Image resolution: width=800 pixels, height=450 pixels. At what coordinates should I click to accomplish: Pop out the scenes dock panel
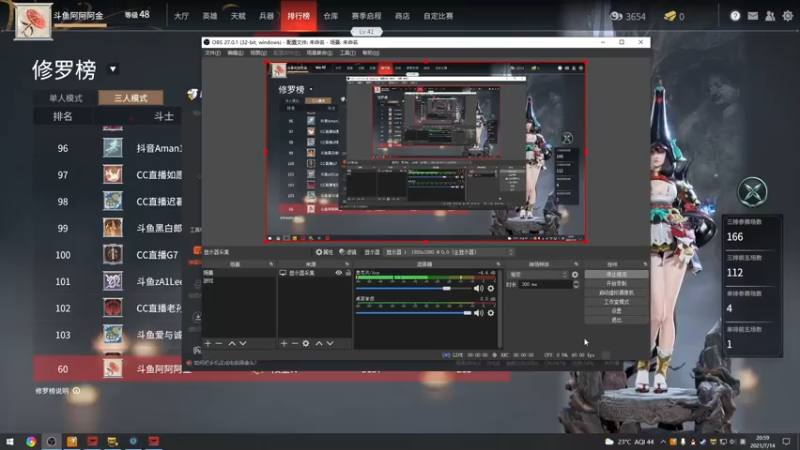point(271,264)
